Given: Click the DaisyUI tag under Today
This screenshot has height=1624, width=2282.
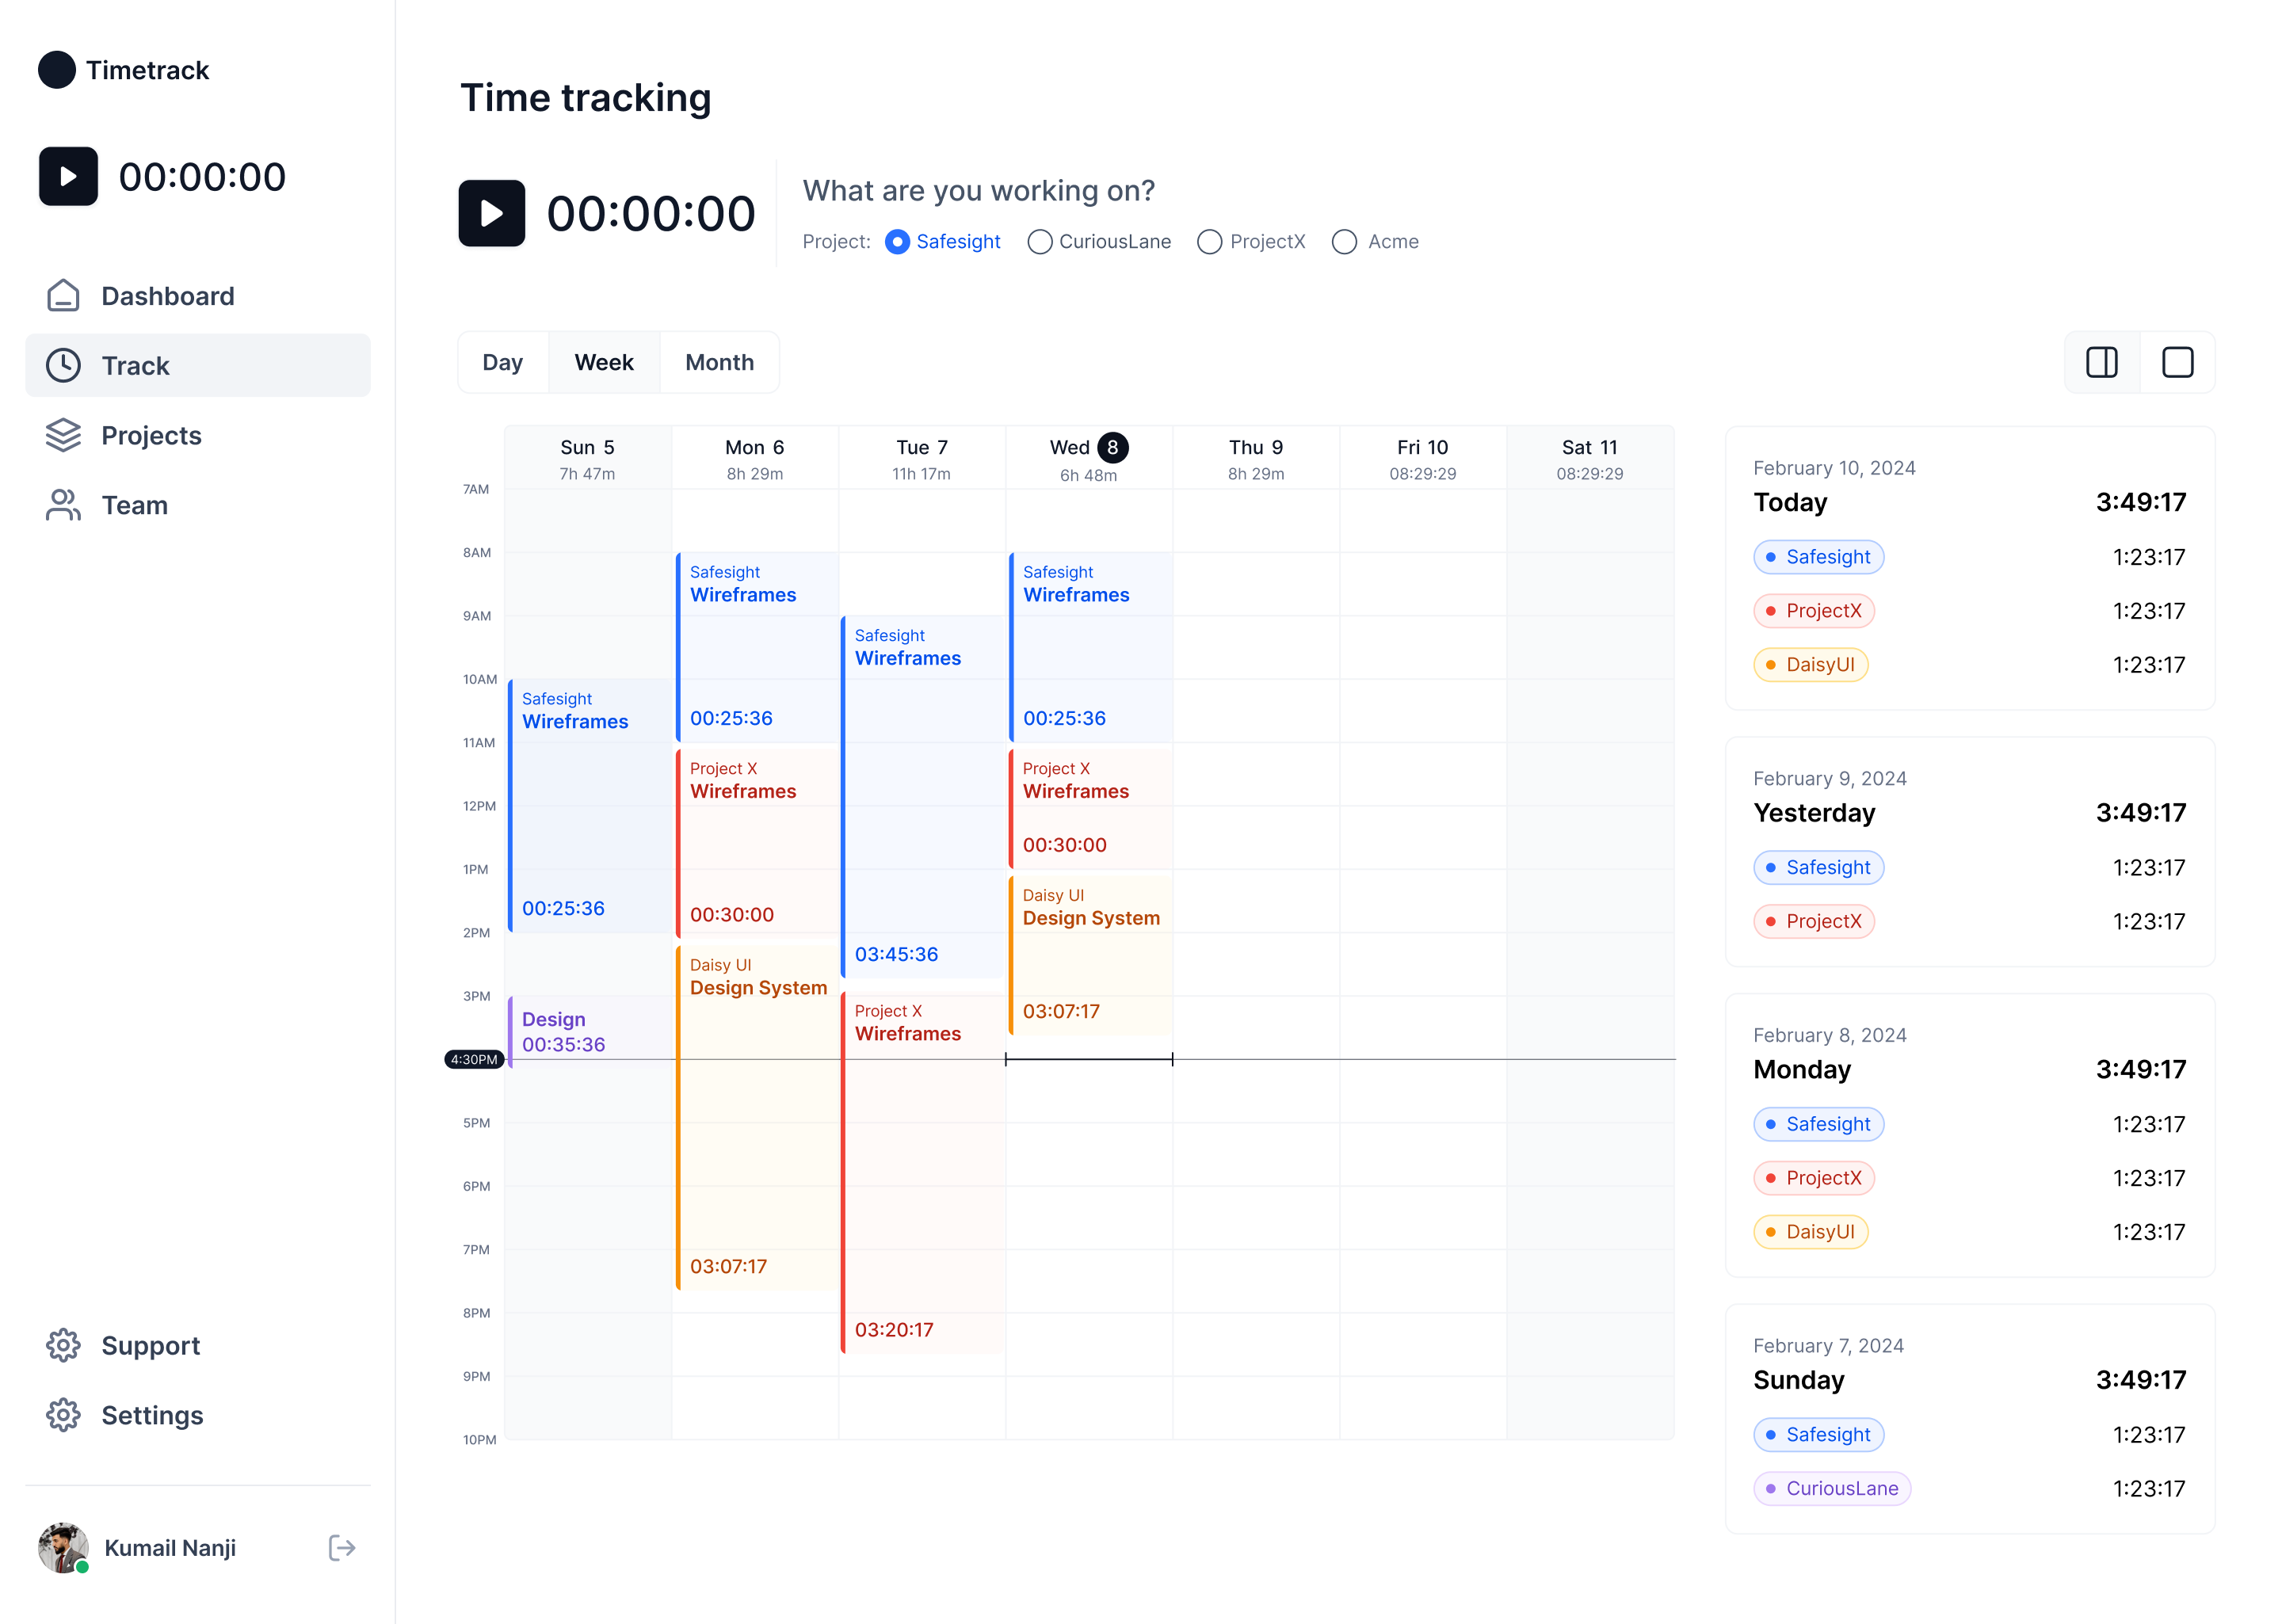Looking at the screenshot, I should (x=1810, y=665).
